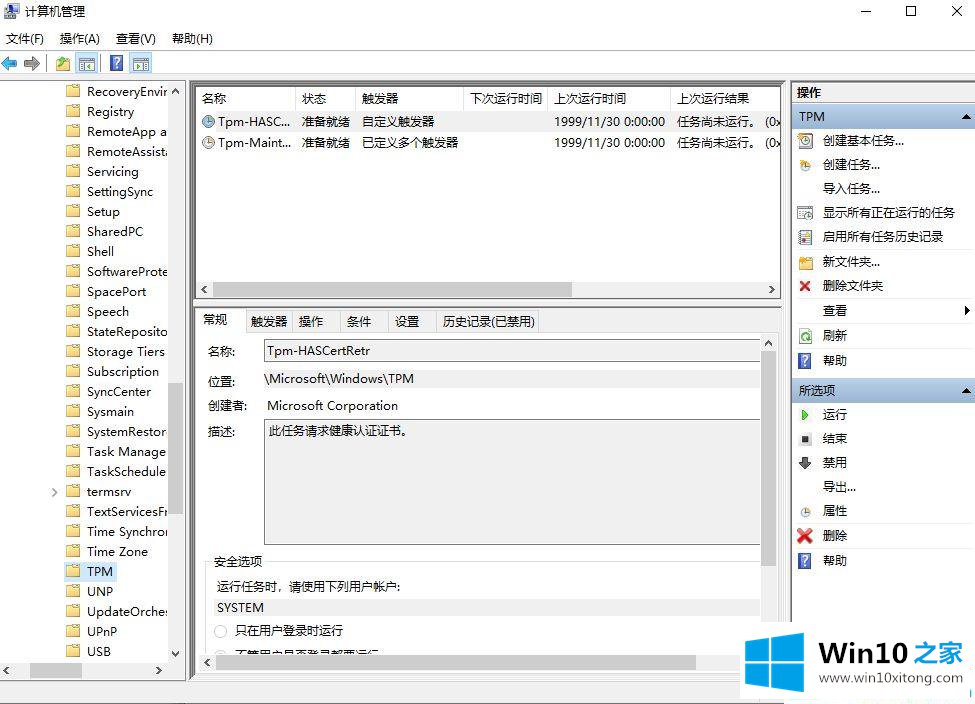975x704 pixels.
Task: Click the 下次运行时间 column header
Action: pyautogui.click(x=506, y=98)
